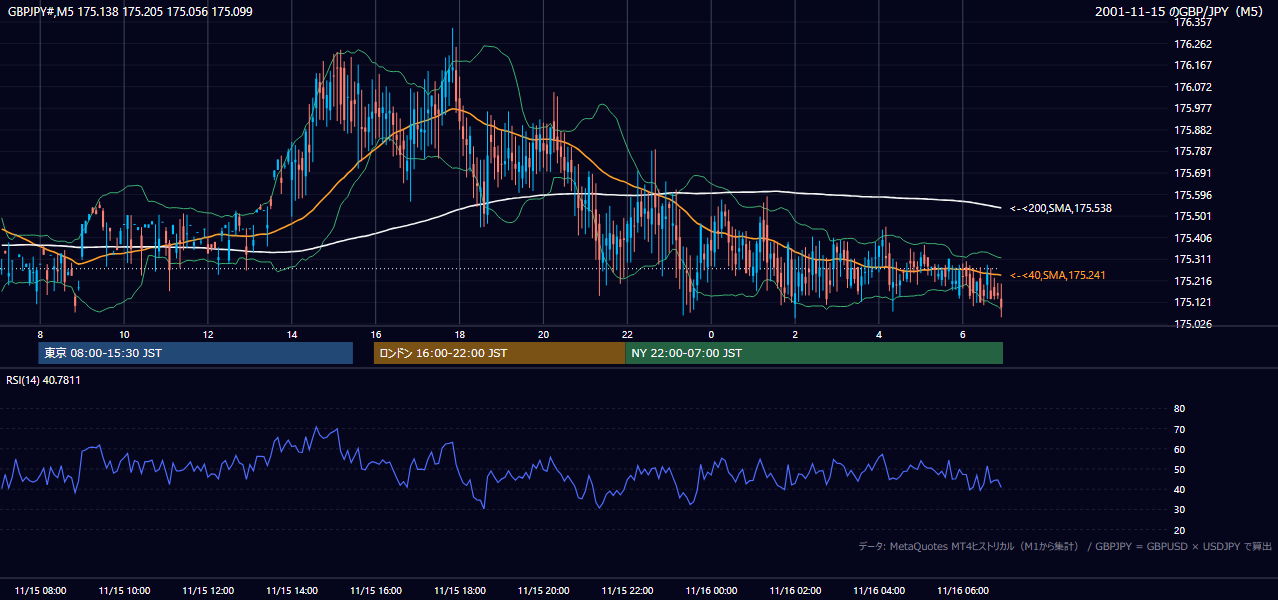Click the 11/15 16:00 date axis label
Screen dimensions: 1278x600
point(376,590)
